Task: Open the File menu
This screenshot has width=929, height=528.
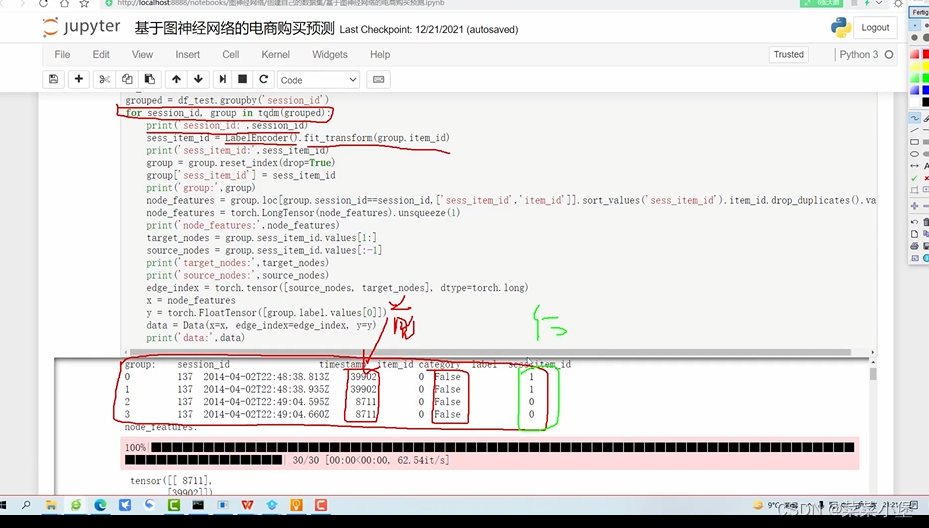Action: coord(62,55)
